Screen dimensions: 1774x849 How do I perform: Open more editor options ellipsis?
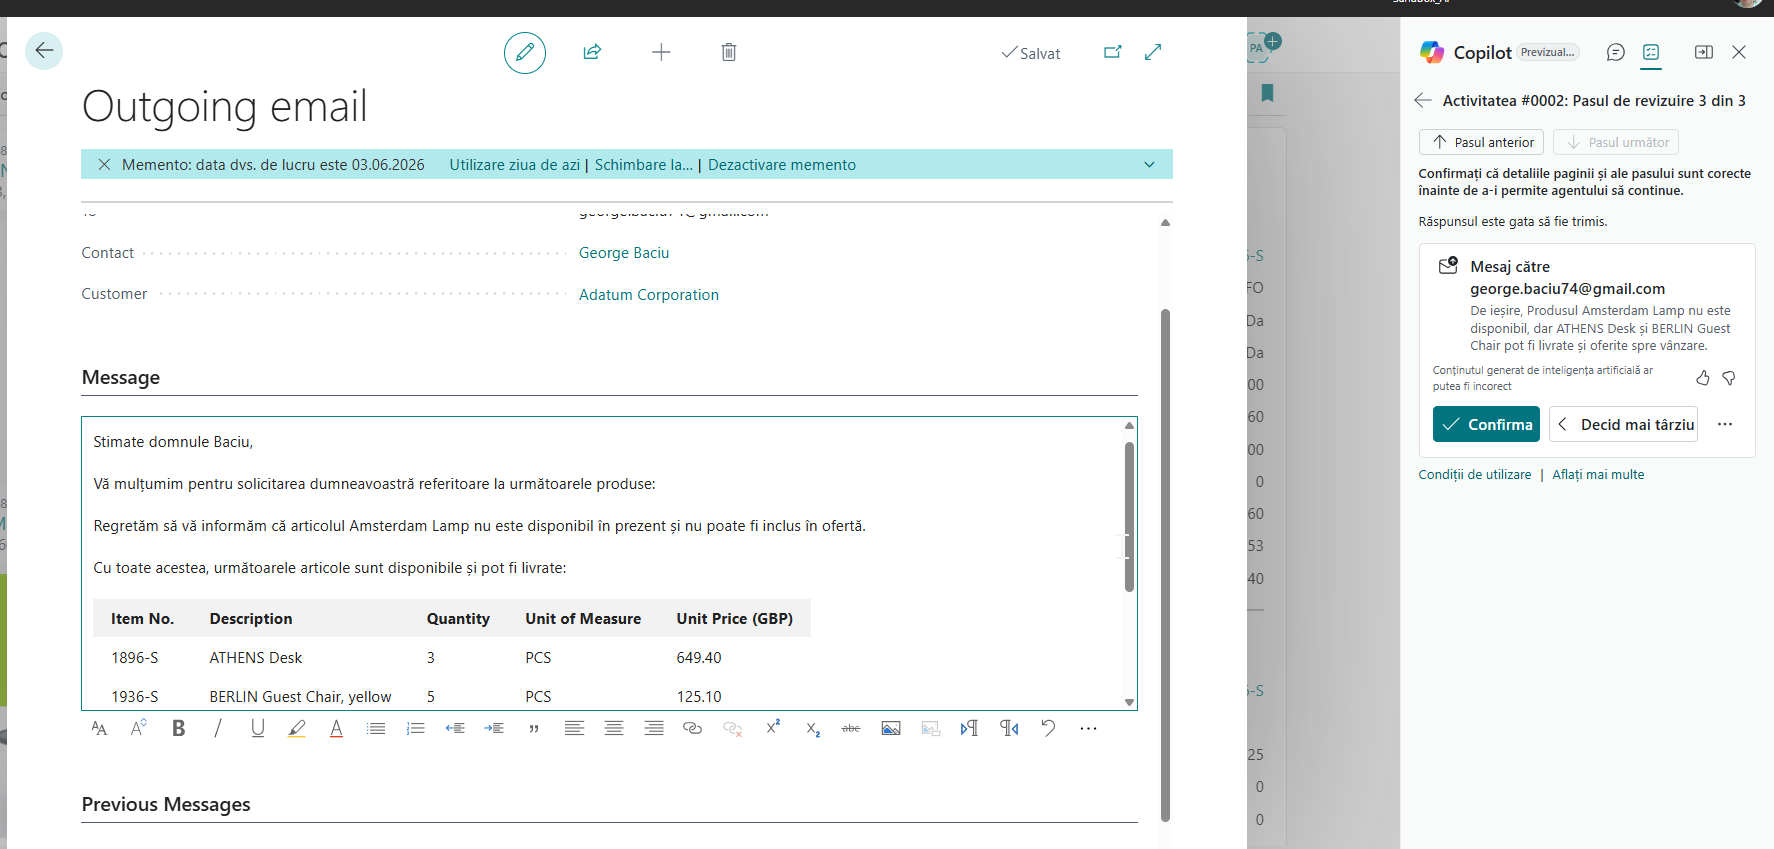[1088, 728]
